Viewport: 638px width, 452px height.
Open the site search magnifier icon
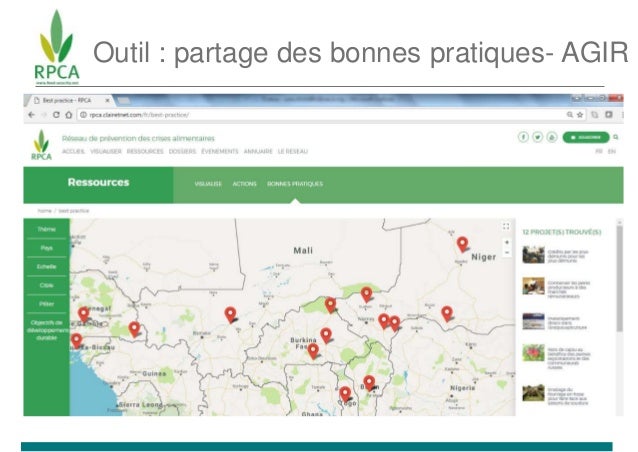[x=616, y=138]
